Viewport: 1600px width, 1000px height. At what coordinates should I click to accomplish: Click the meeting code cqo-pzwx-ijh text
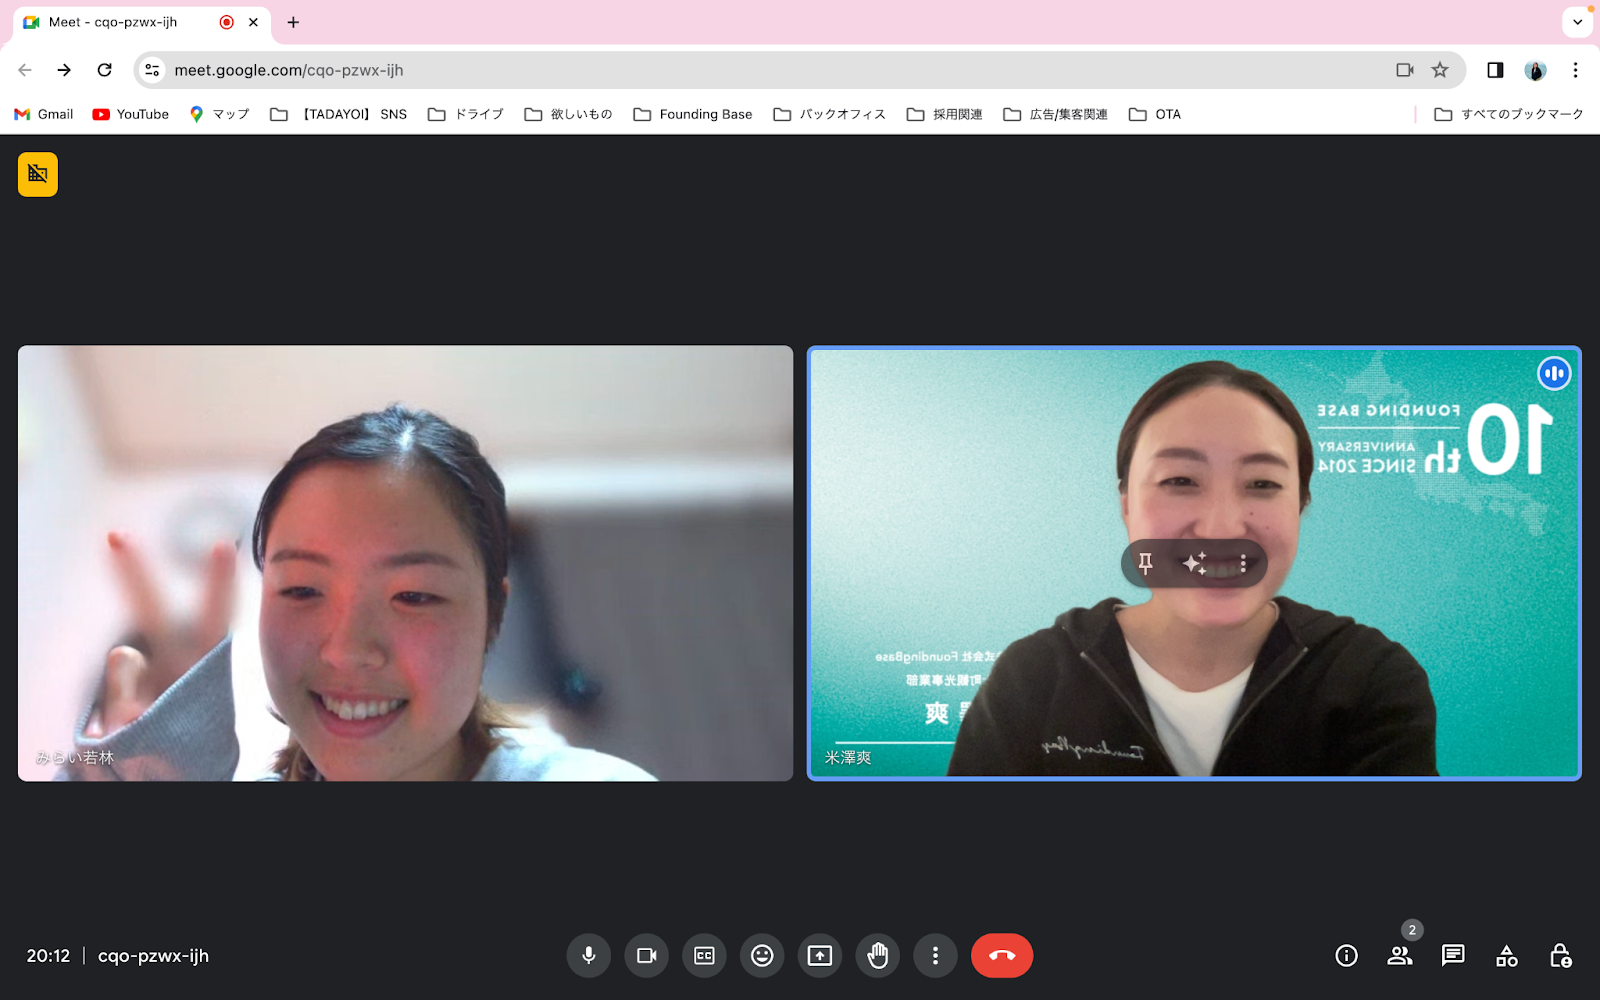point(153,956)
